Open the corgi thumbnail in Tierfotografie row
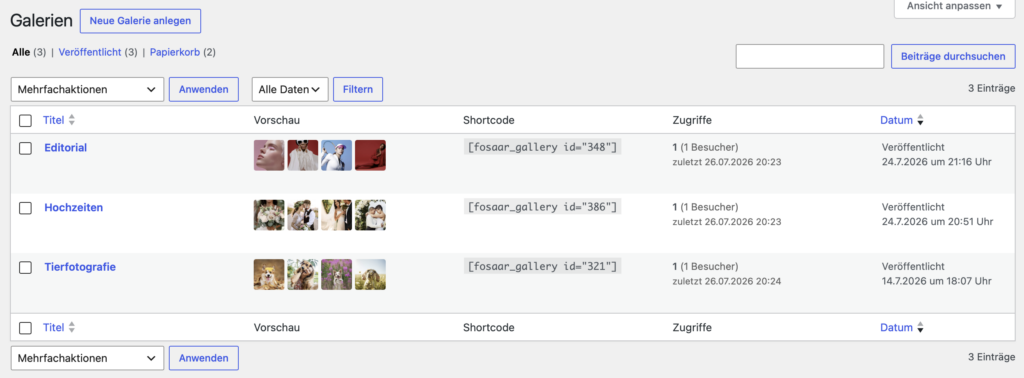The image size is (1024, 378). tap(269, 274)
